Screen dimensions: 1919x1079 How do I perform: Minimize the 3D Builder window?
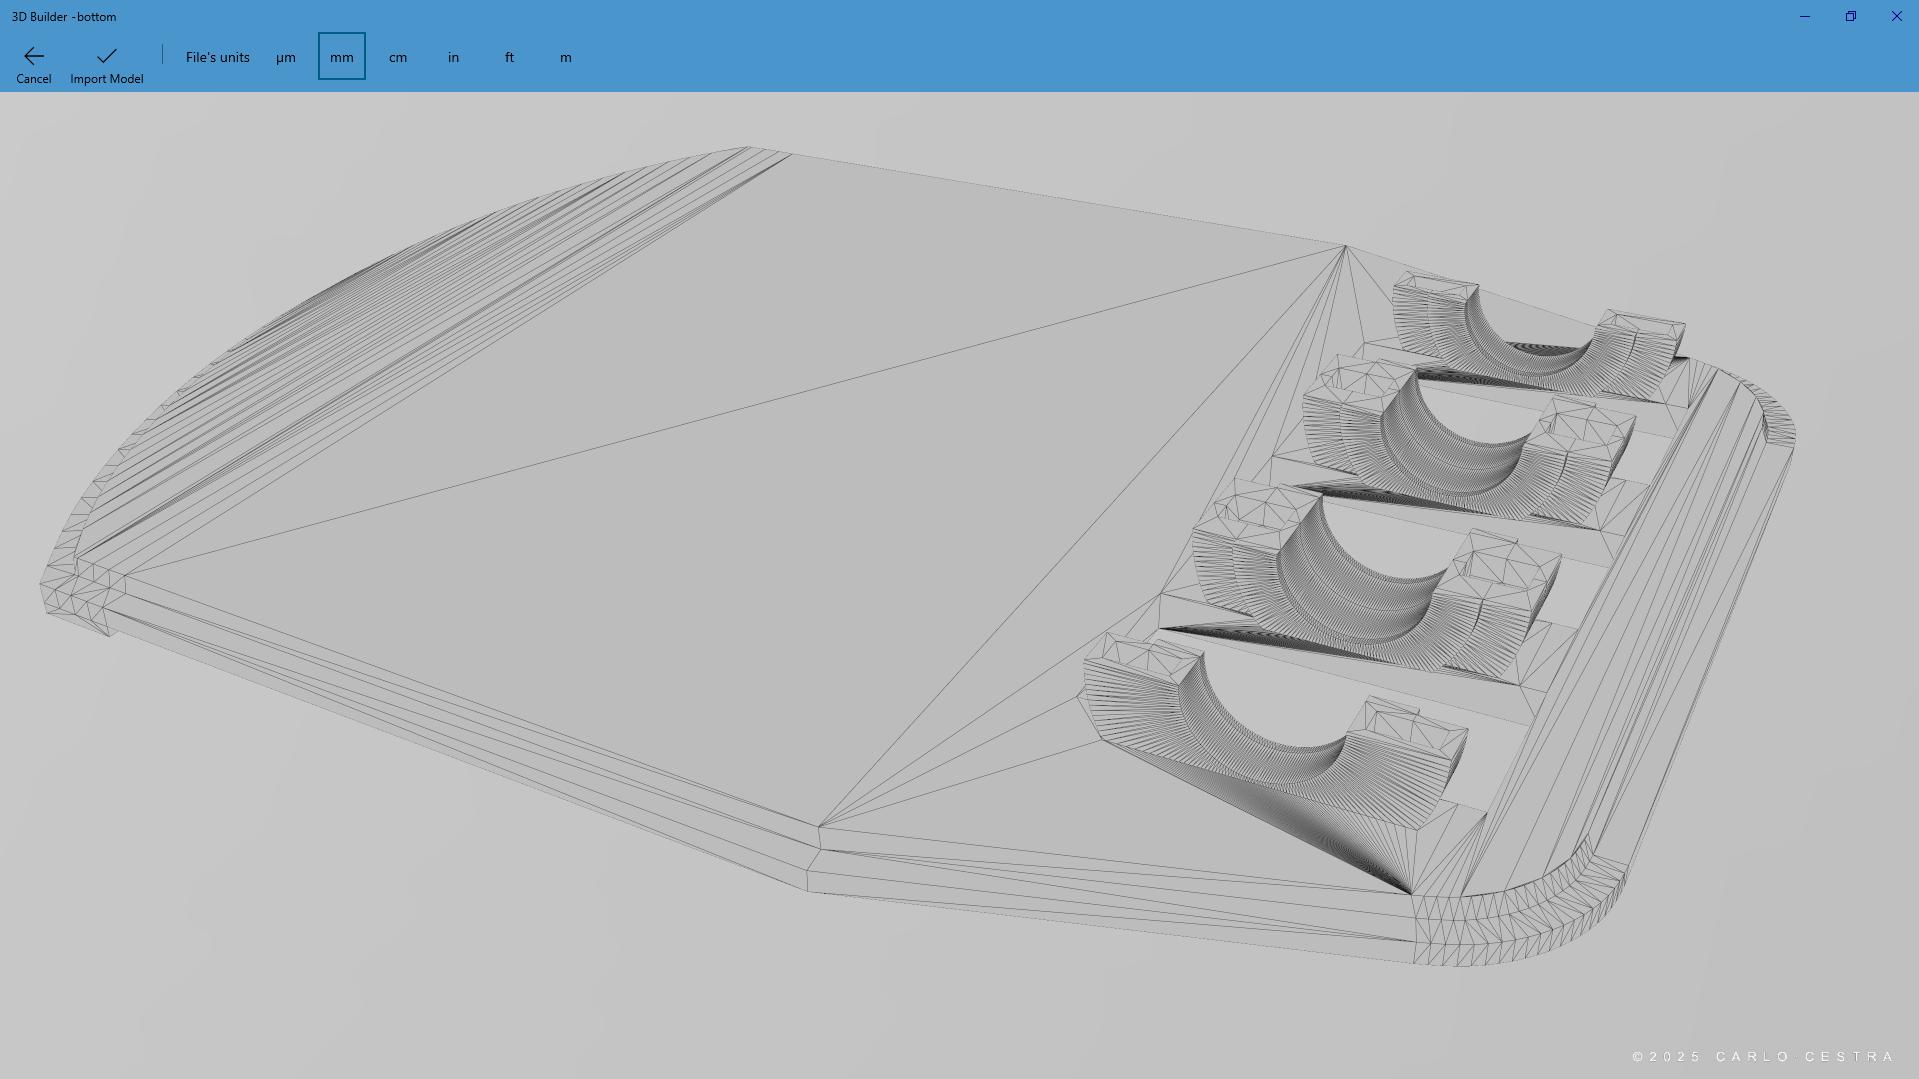1805,16
